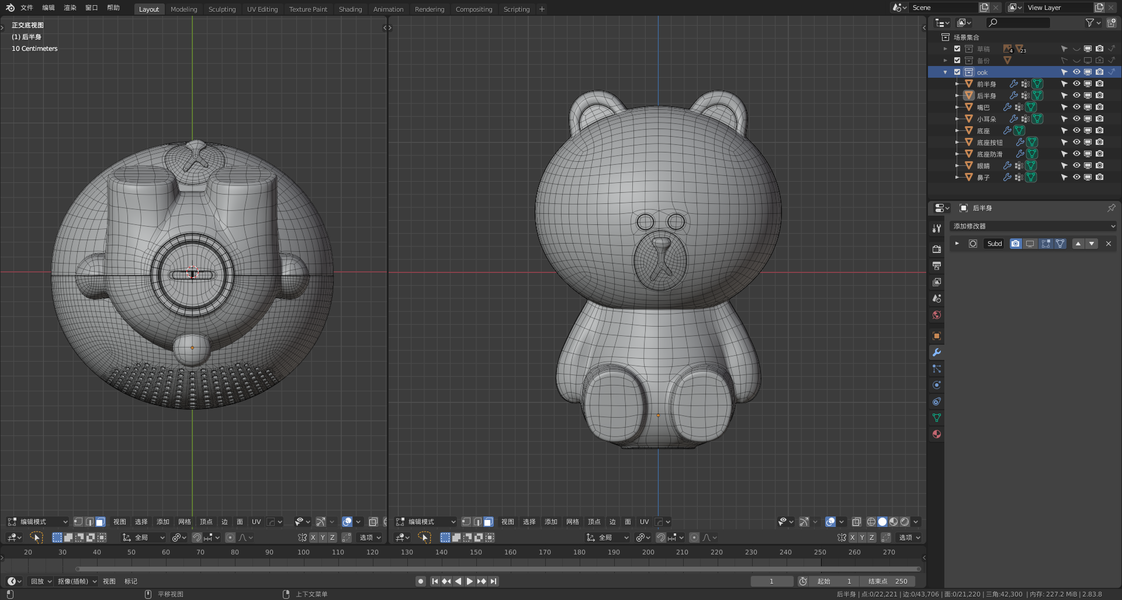1122x600 pixels.
Task: Jump to the timeline end frame
Action: (494, 581)
